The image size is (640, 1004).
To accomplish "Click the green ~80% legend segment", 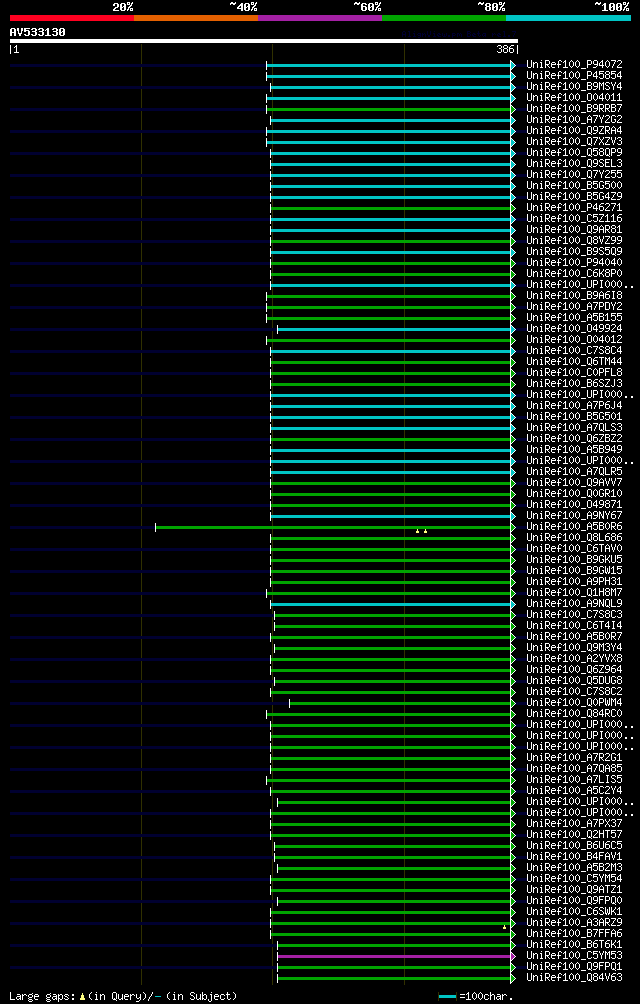I will pos(444,18).
